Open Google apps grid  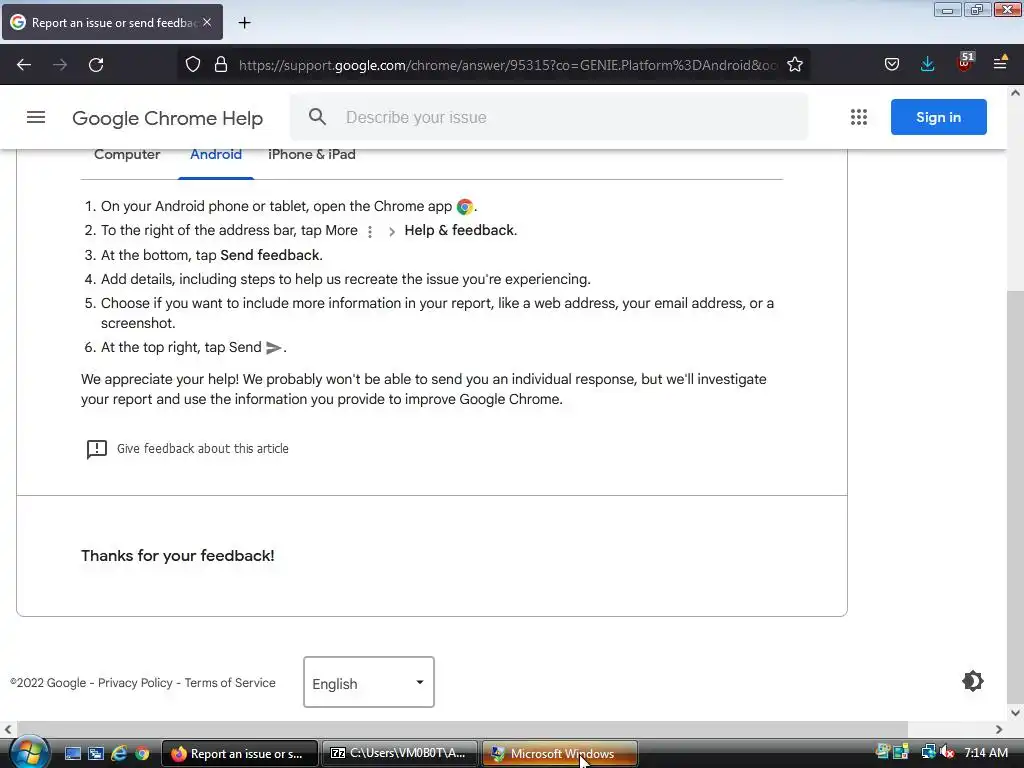859,117
